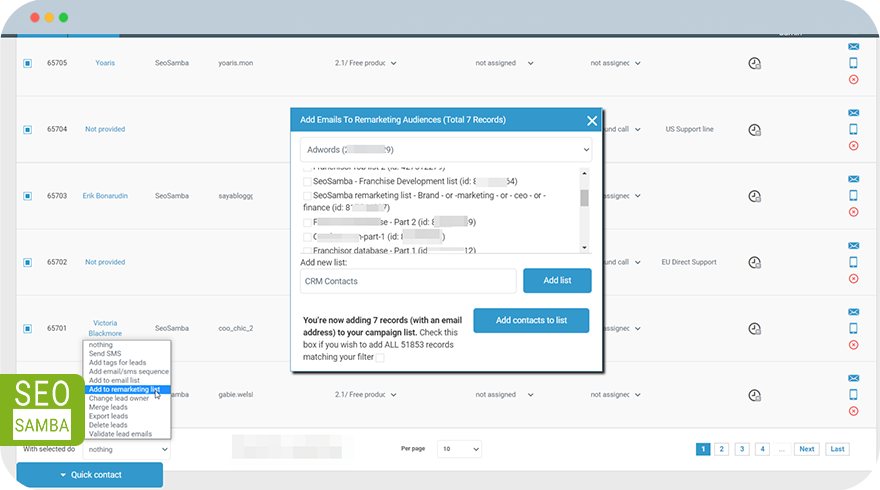
Task: Select 'Add to remarketing list' option
Action: tap(125, 390)
